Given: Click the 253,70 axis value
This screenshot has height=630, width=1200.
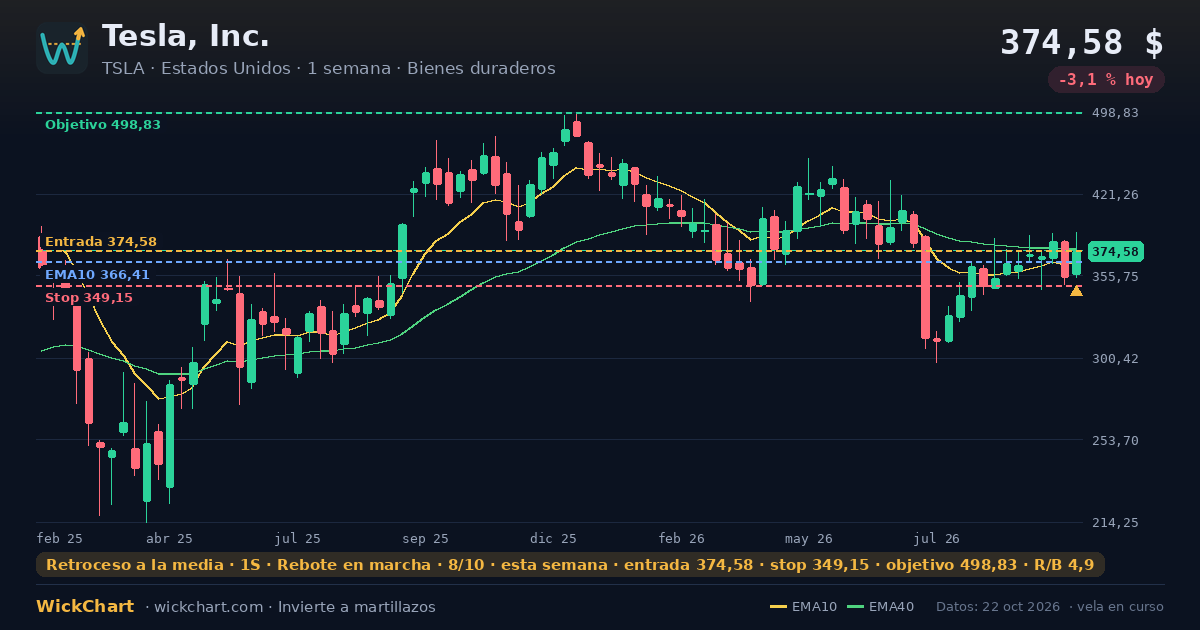Looking at the screenshot, I should tap(1116, 440).
